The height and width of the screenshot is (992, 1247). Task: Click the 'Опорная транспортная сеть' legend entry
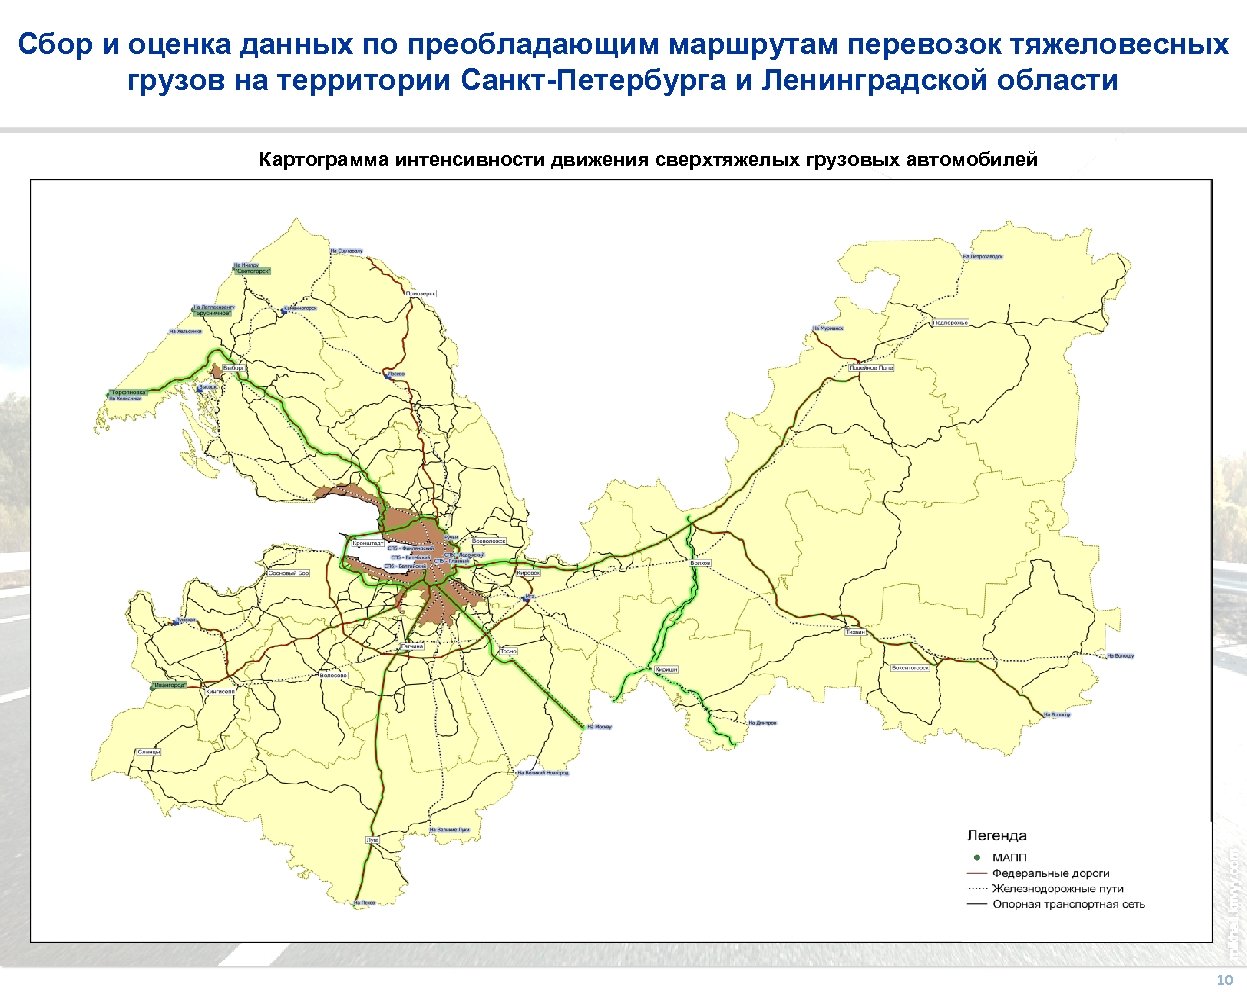coord(1069,904)
